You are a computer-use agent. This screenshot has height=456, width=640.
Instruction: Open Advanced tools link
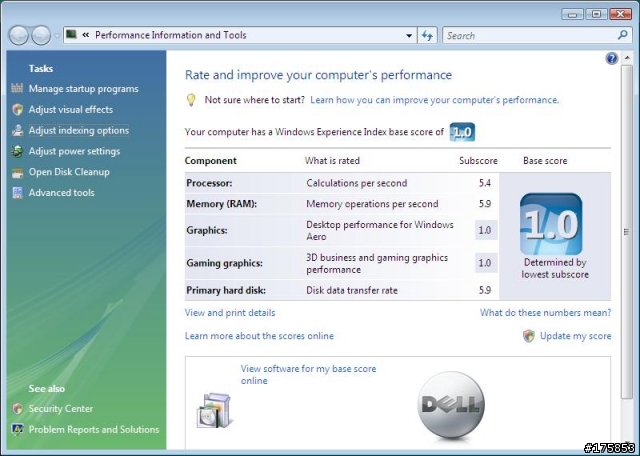(61, 193)
